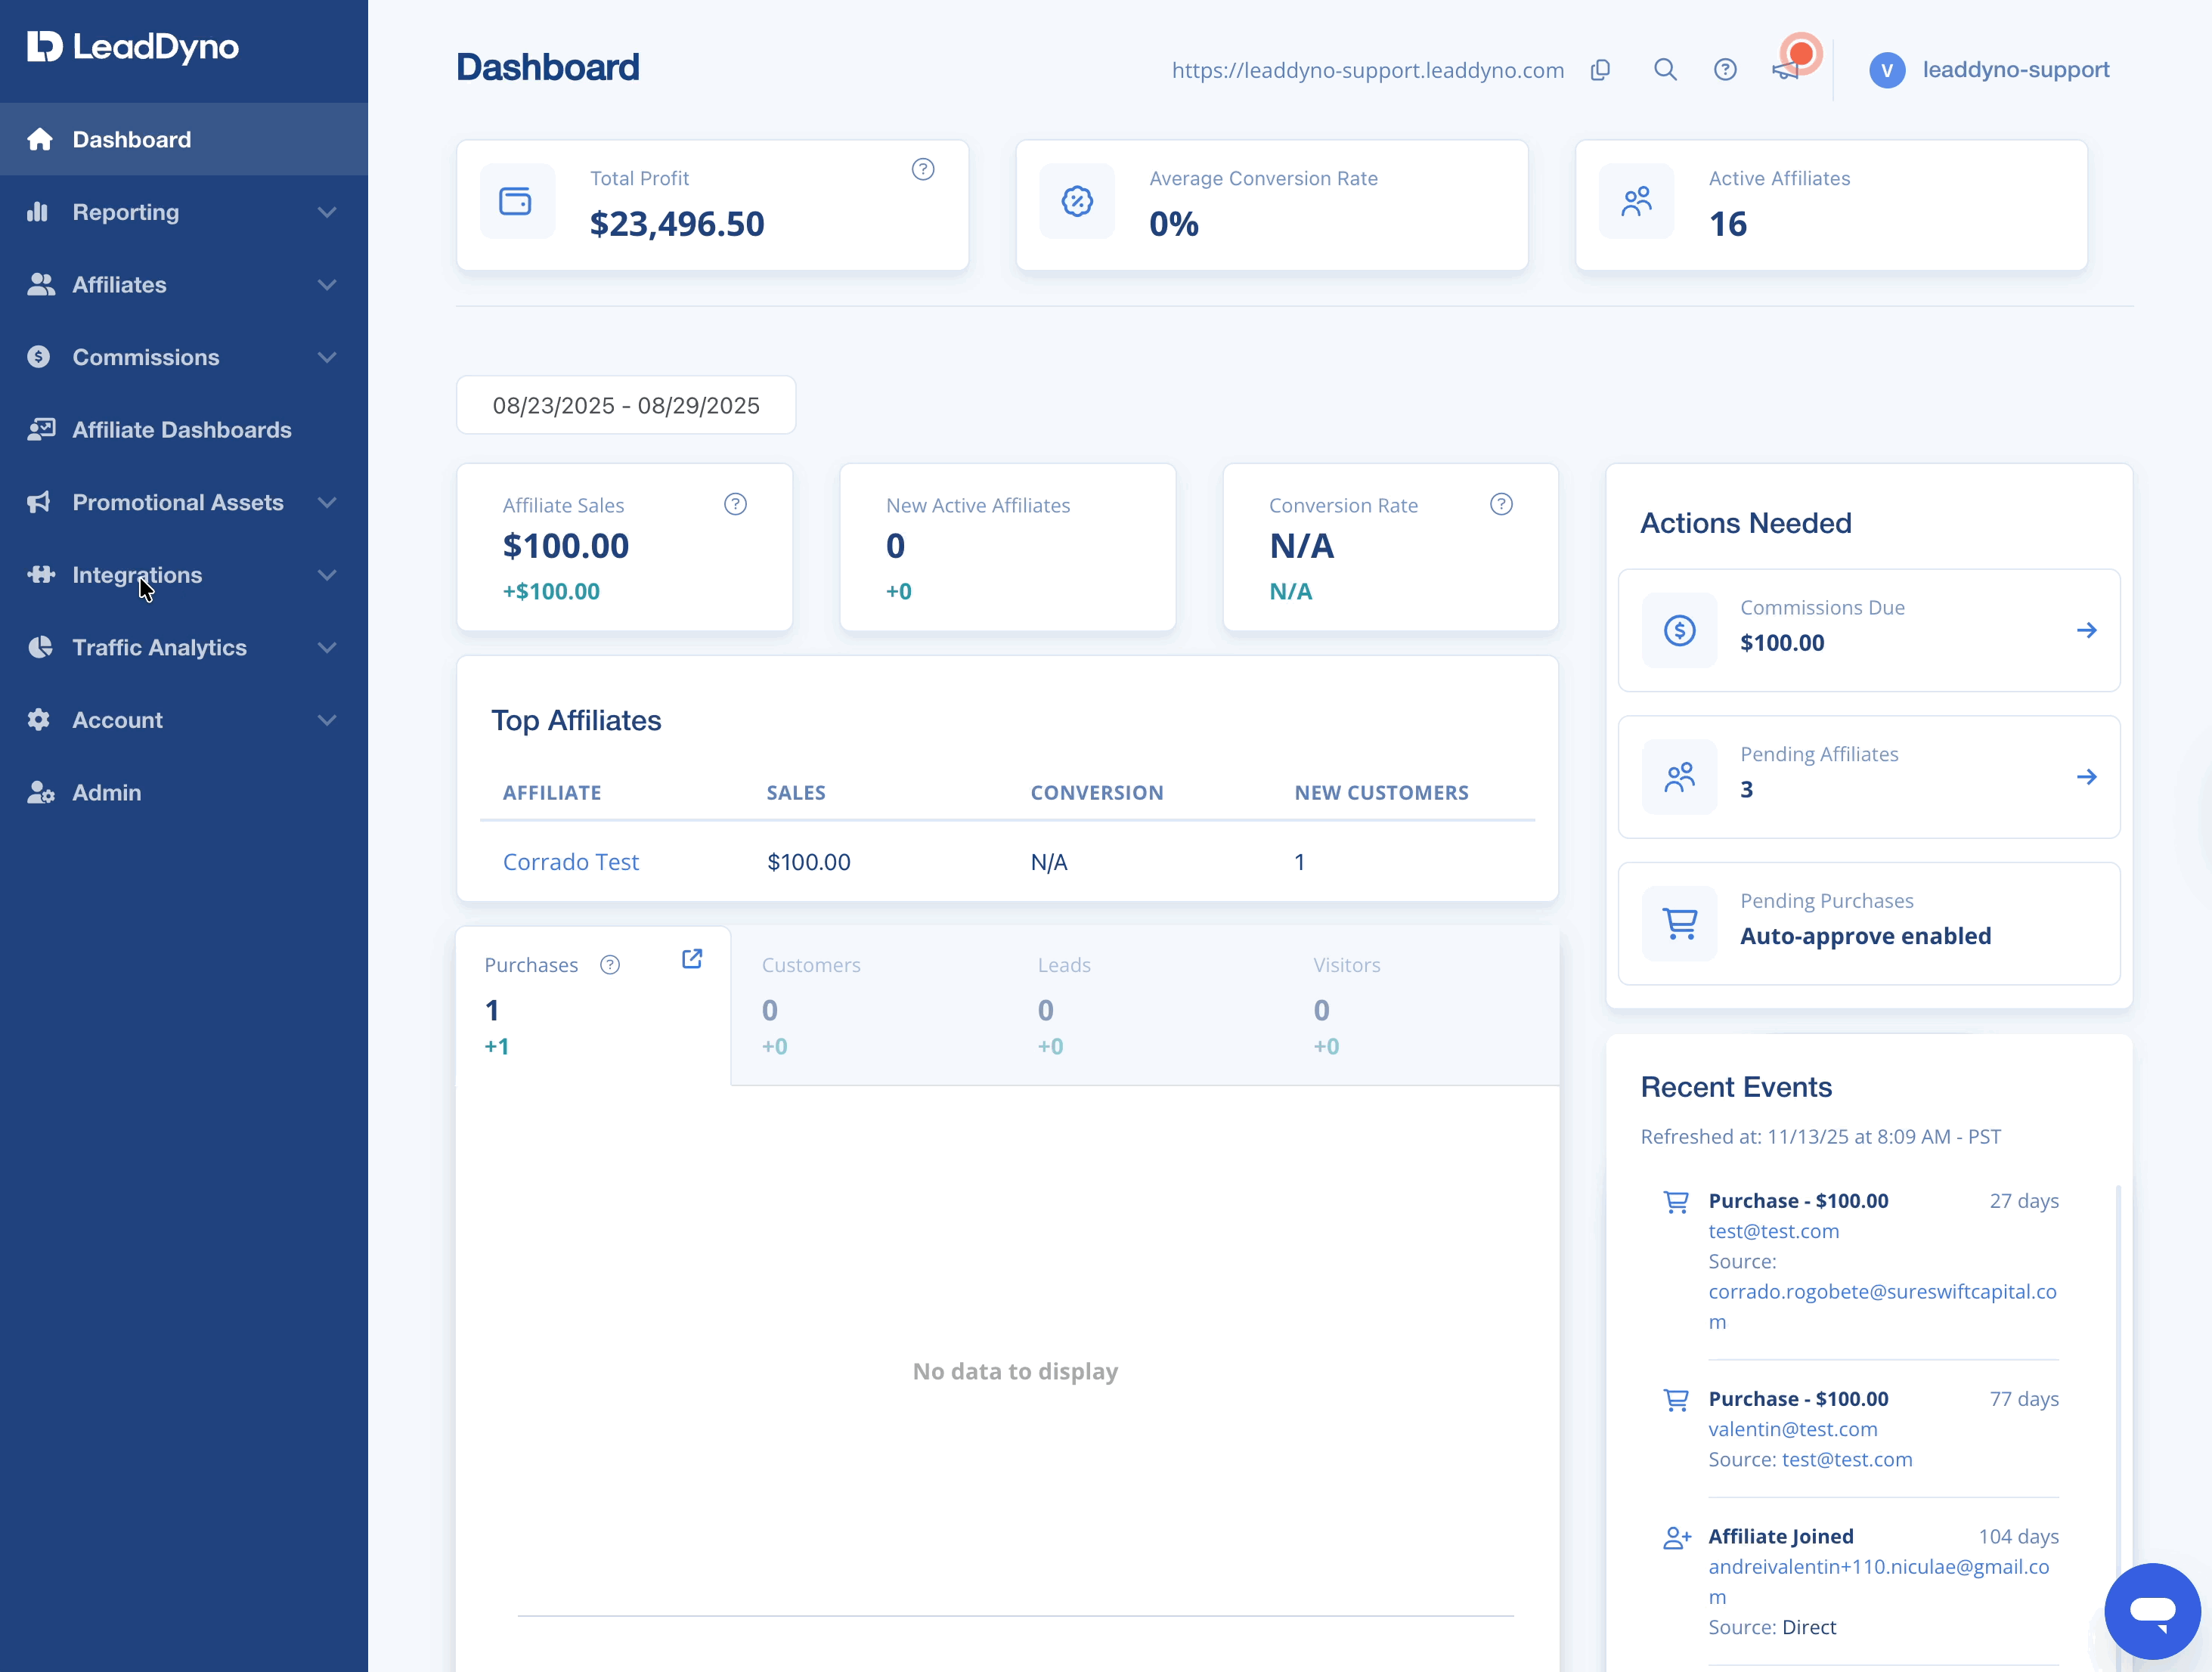Click Admin user-gear icon

coord(40,792)
